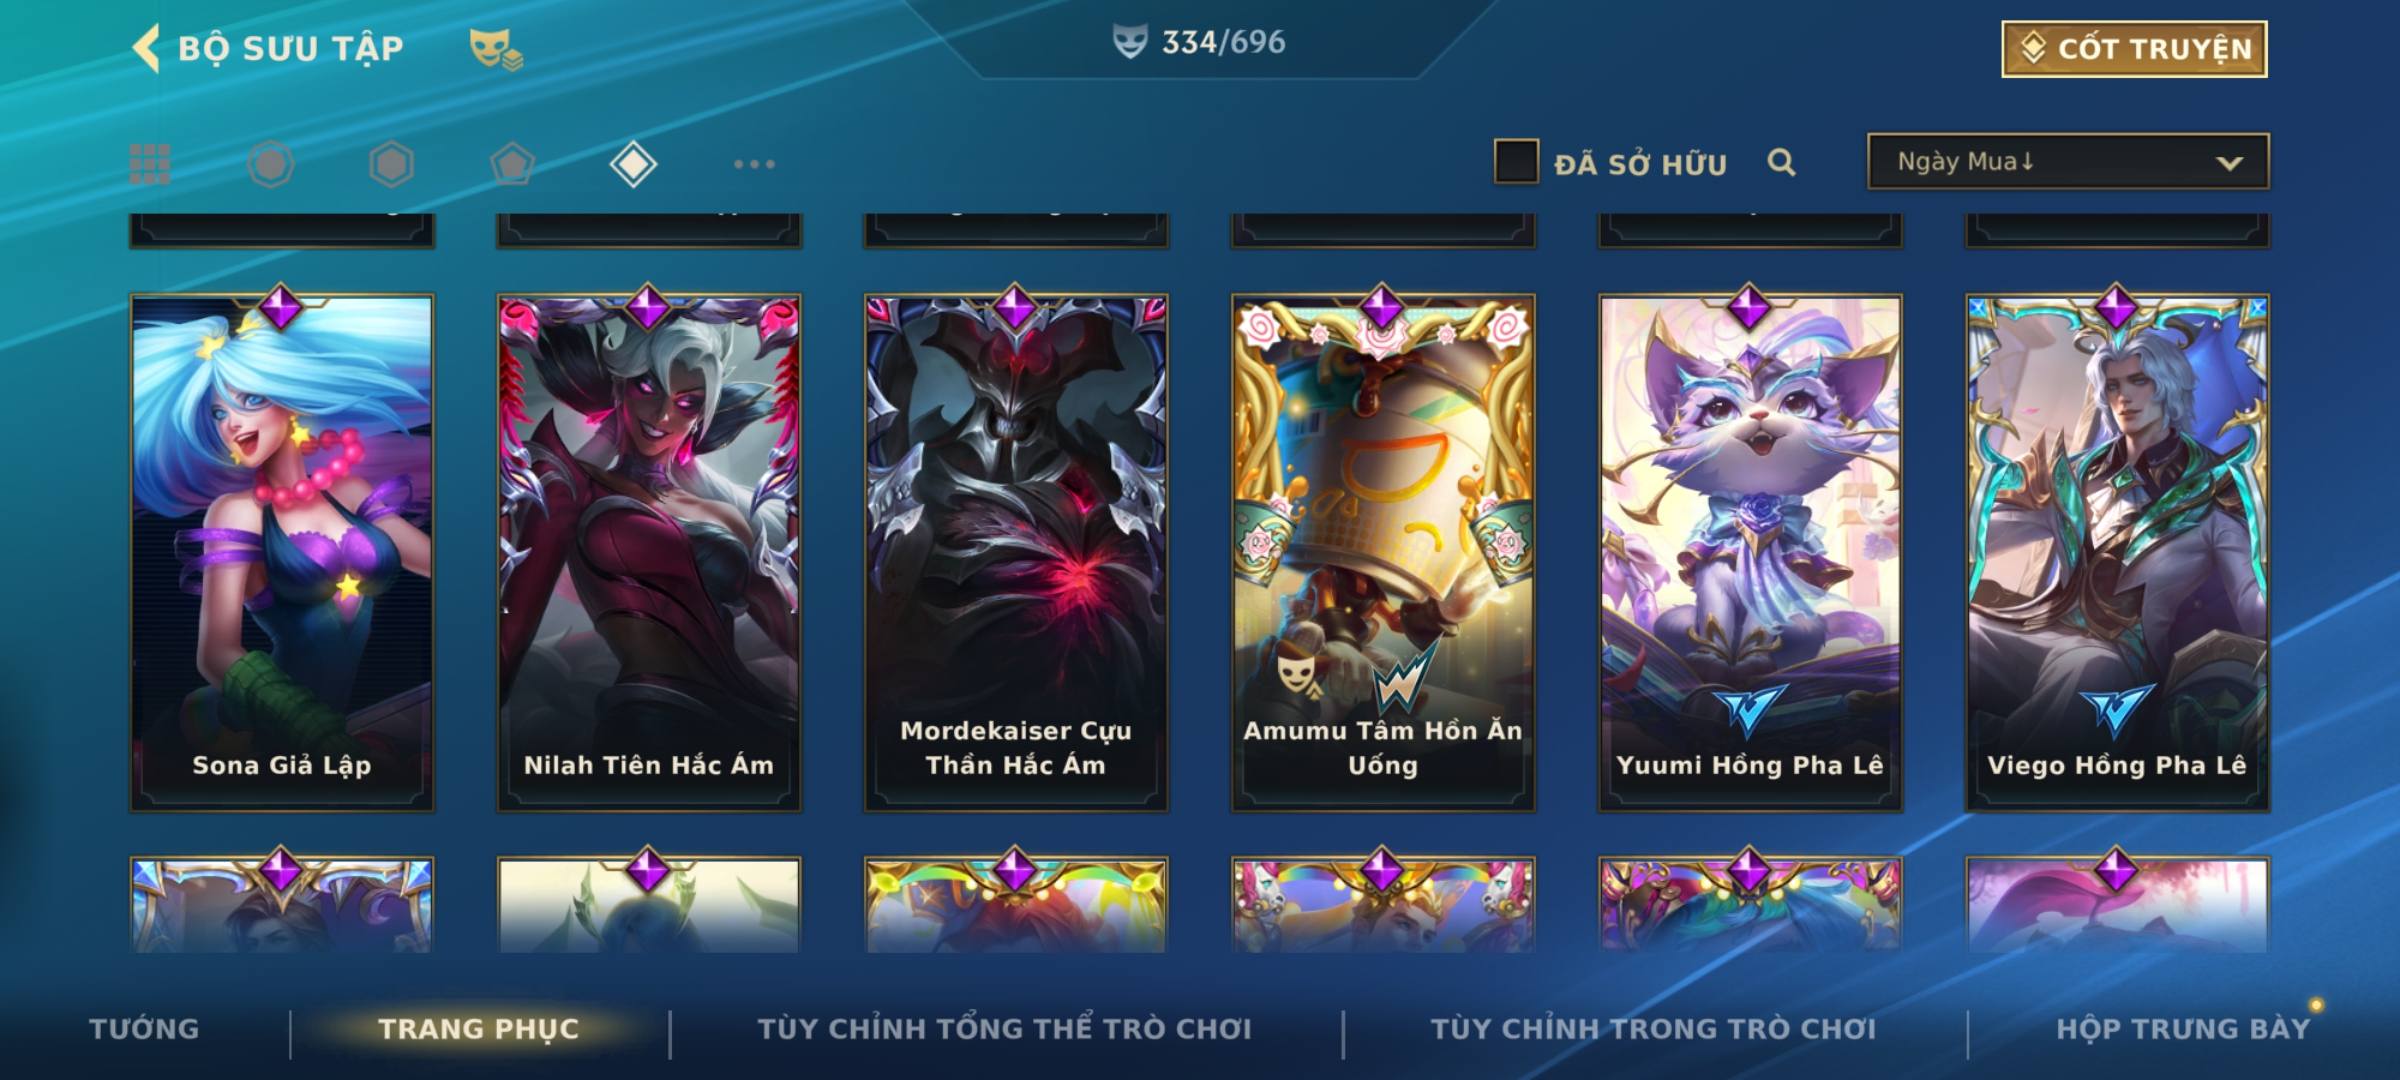2400x1080 pixels.
Task: Open Tùy Chỉnh Tổng Thể Trò Chơi tab
Action: coord(1004,1029)
